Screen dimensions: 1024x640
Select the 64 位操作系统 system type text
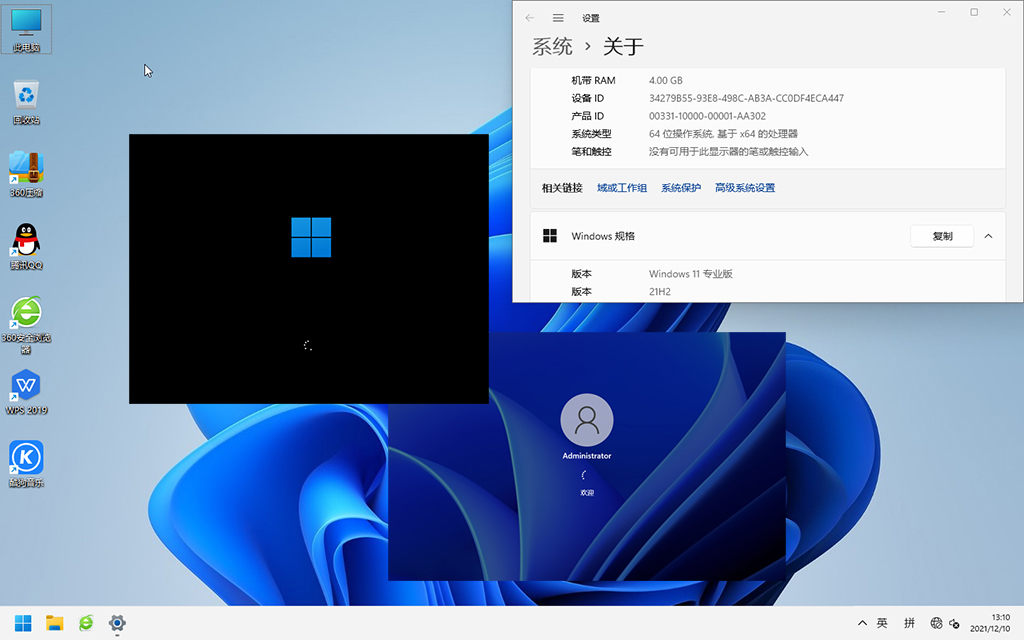tap(723, 133)
